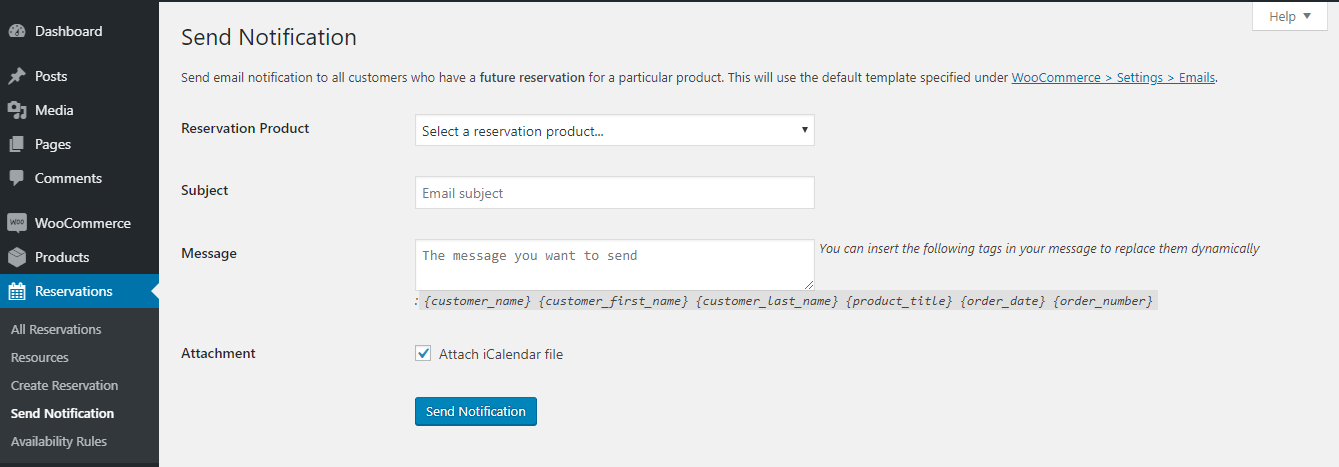This screenshot has height=467, width=1339.
Task: Click the Posts pushpin icon
Action: point(17,76)
